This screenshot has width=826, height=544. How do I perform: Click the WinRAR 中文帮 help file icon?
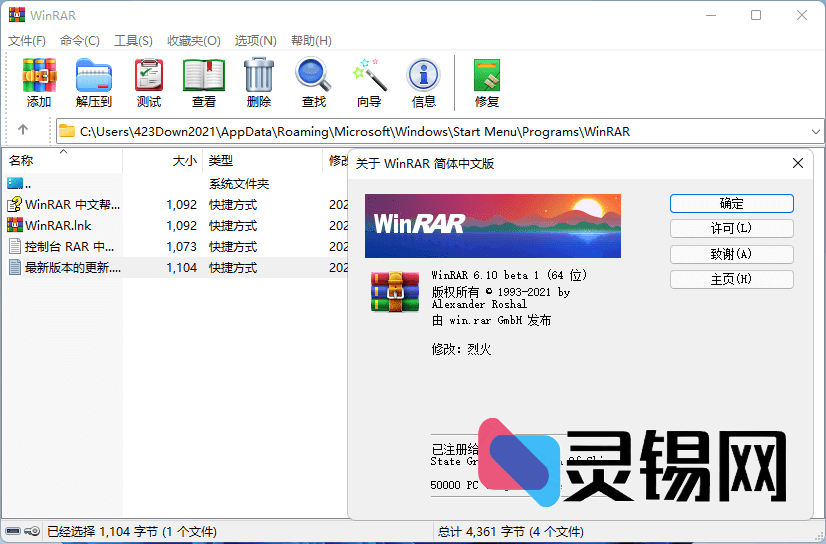(15, 204)
